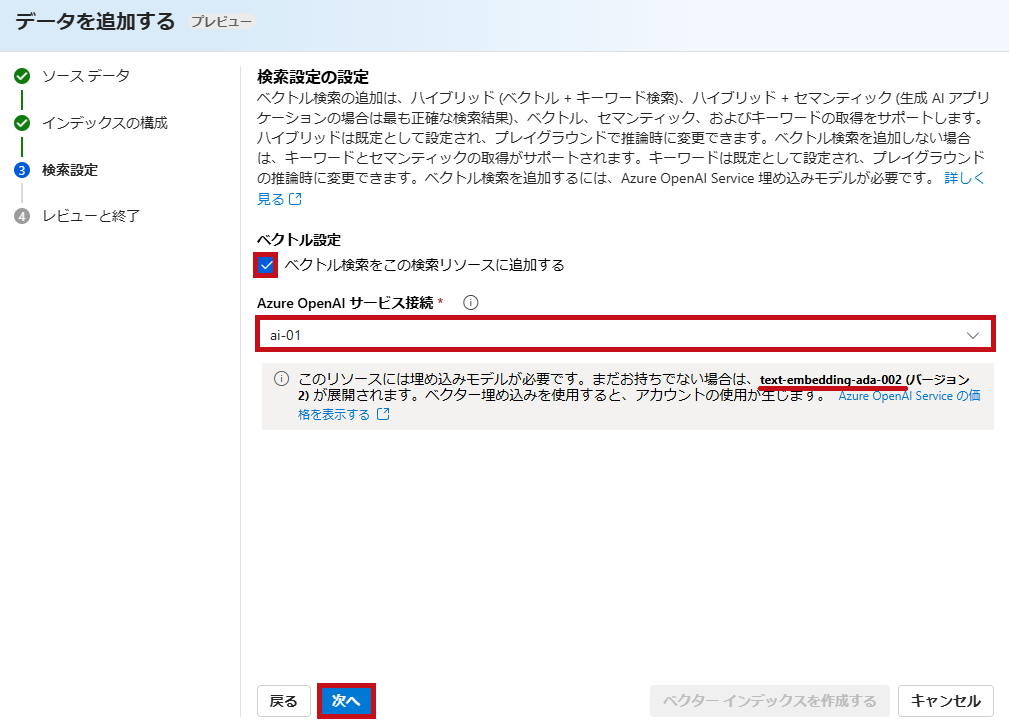Open the Azure OpenAI Service の価格を表示する link
The height and width of the screenshot is (727, 1009).
(909, 396)
